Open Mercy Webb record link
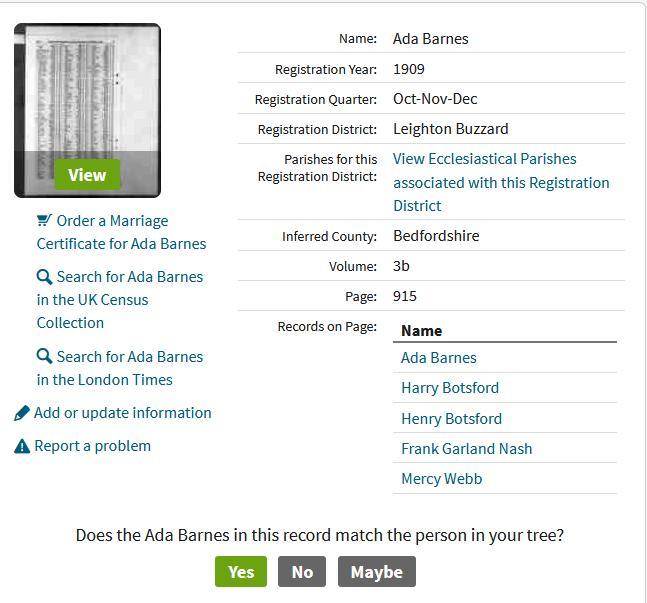647x603 pixels. click(441, 479)
